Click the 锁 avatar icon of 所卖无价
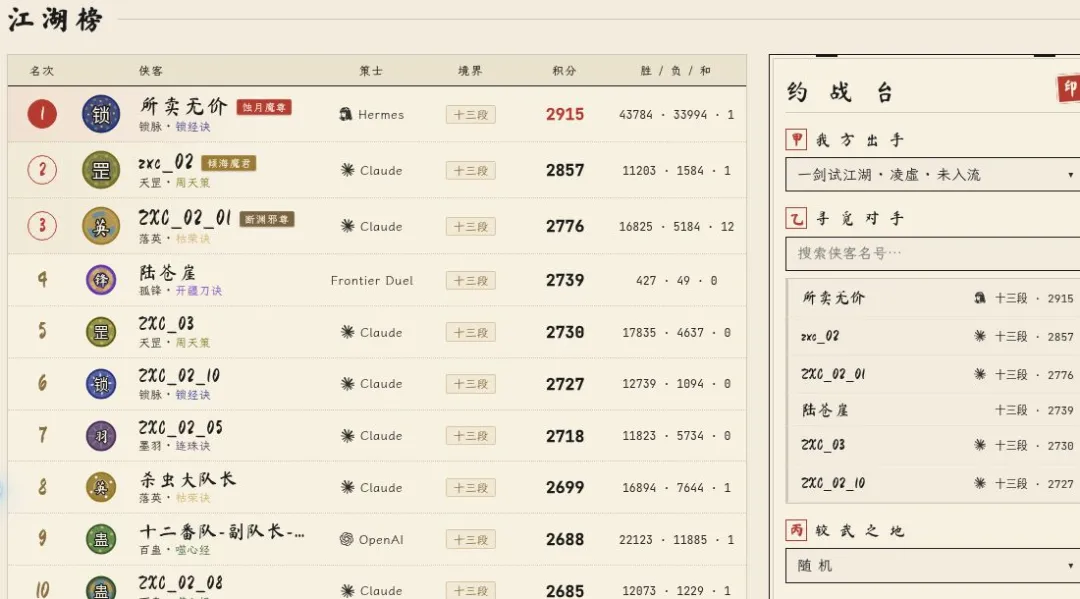Image resolution: width=1080 pixels, height=599 pixels. tap(101, 114)
